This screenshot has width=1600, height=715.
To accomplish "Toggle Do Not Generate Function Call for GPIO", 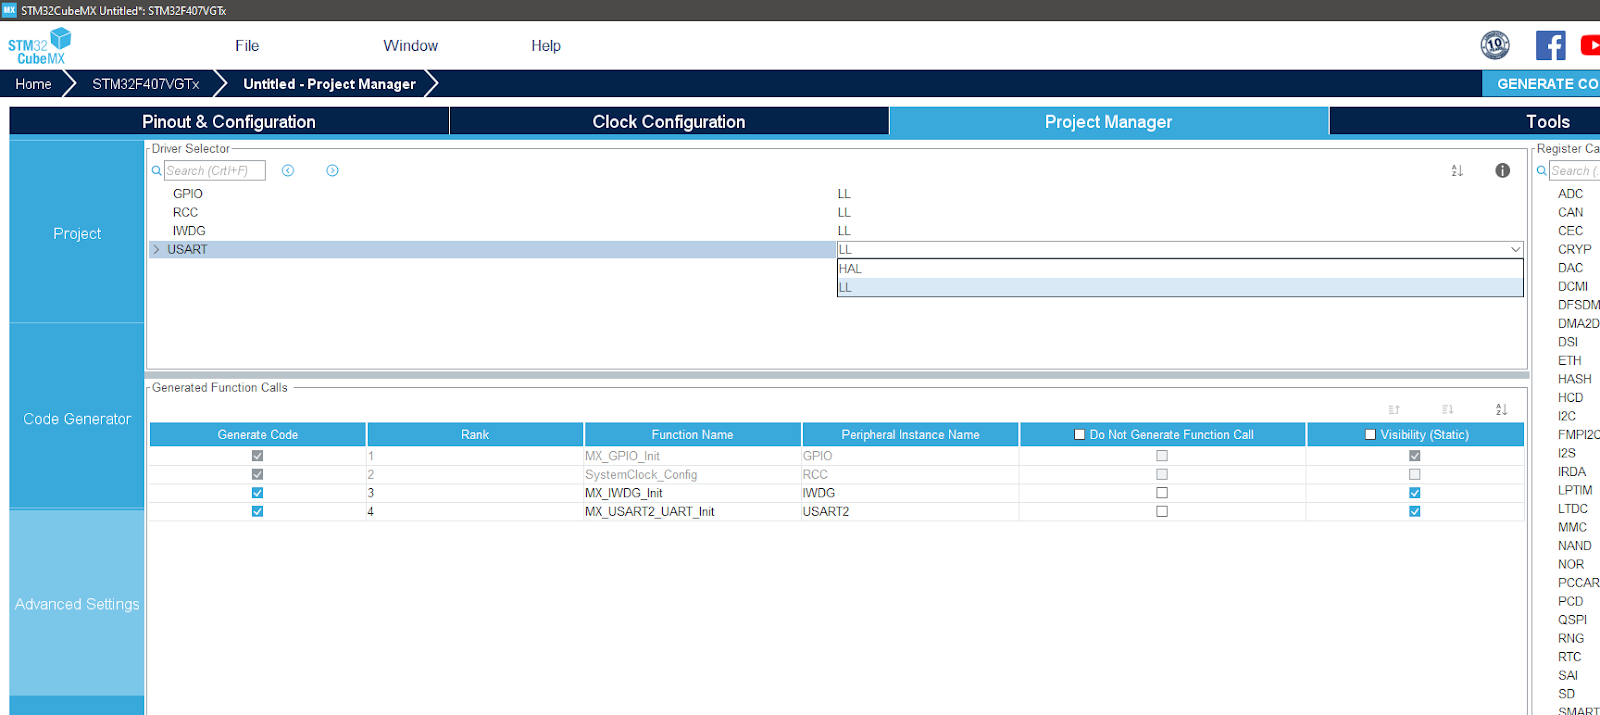I will tap(1162, 456).
